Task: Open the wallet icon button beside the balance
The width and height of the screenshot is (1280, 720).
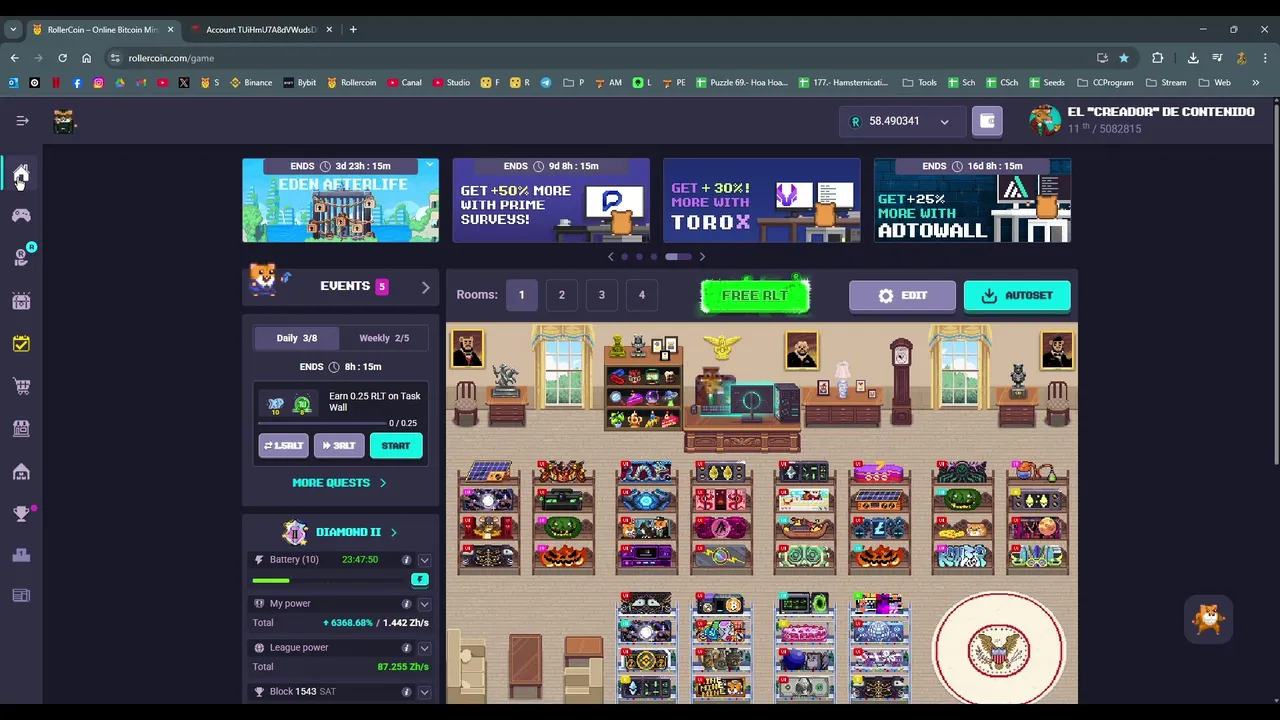Action: coord(987,121)
